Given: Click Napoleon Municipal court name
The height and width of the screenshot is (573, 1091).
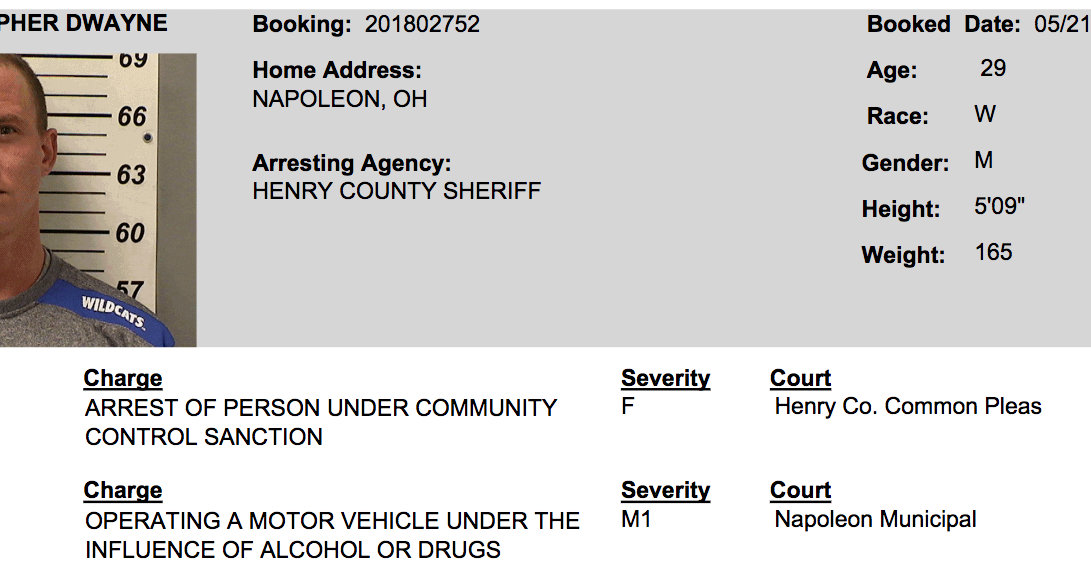Looking at the screenshot, I should (875, 519).
